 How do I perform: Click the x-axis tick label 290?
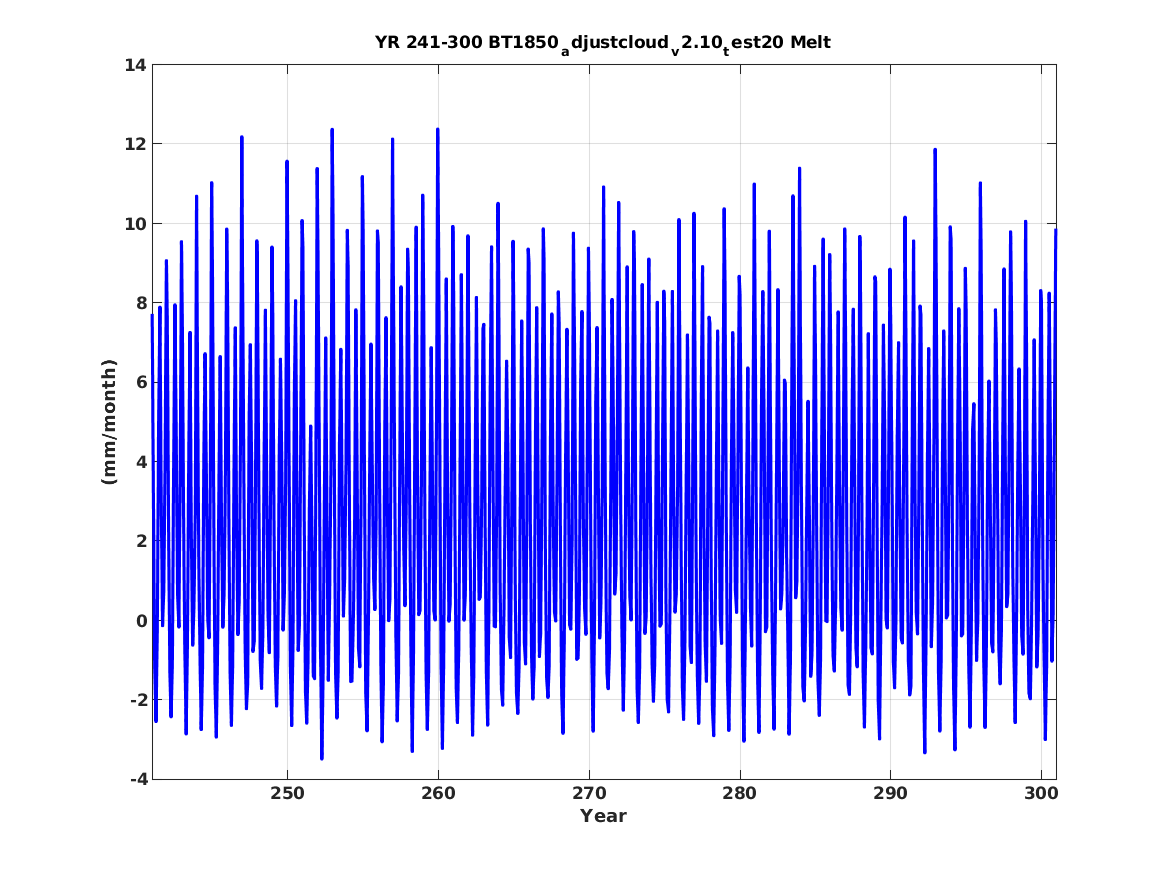pyautogui.click(x=890, y=794)
